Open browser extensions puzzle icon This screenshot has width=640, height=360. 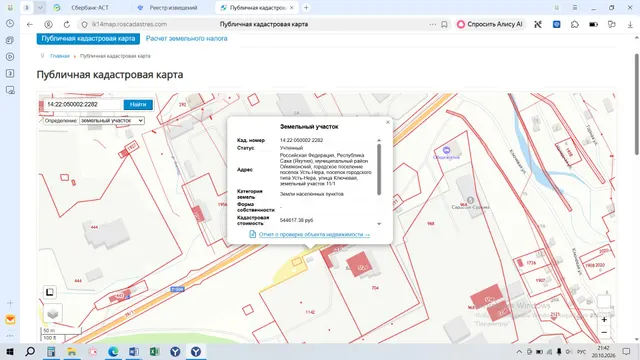click(575, 24)
